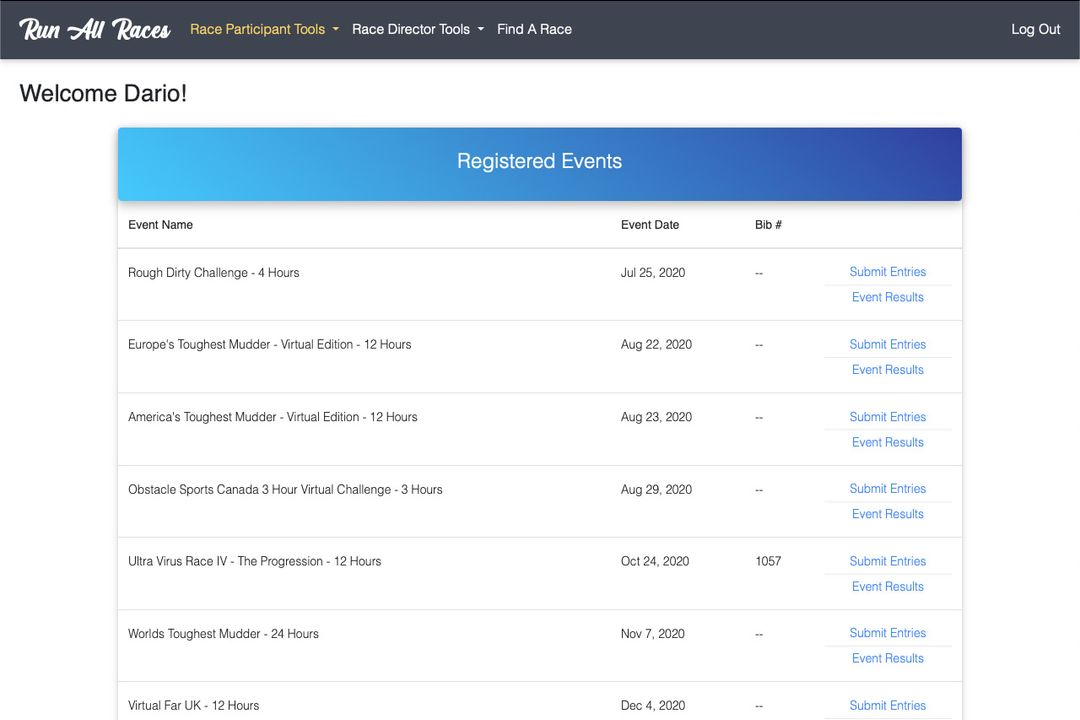1080x720 pixels.
Task: Submit entries for Rough Dirty Challenge
Action: (x=888, y=271)
